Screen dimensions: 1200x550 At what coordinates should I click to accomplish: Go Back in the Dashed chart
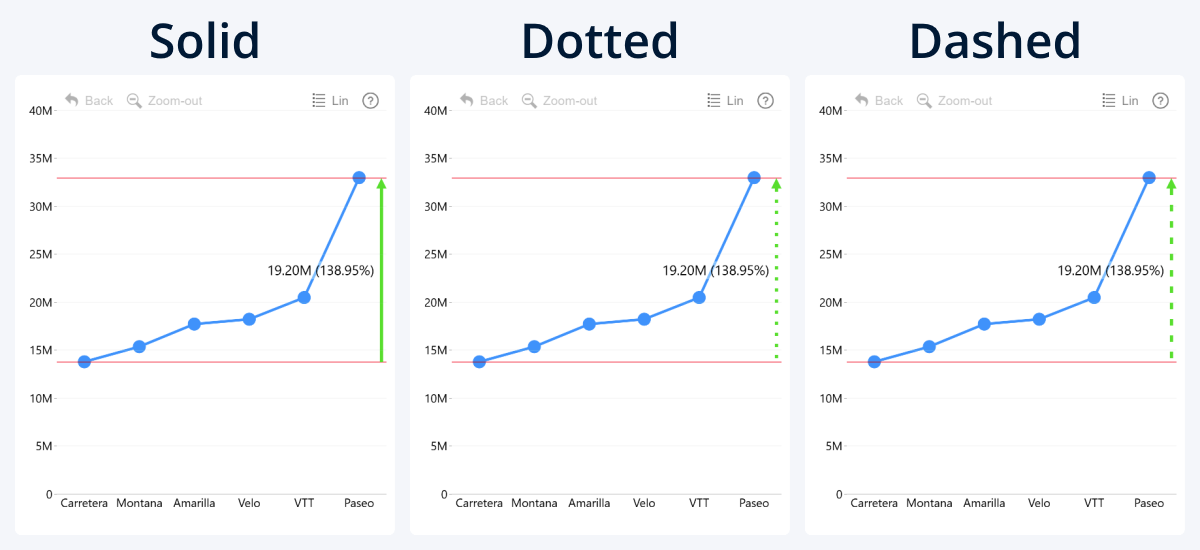pyautogui.click(x=862, y=100)
